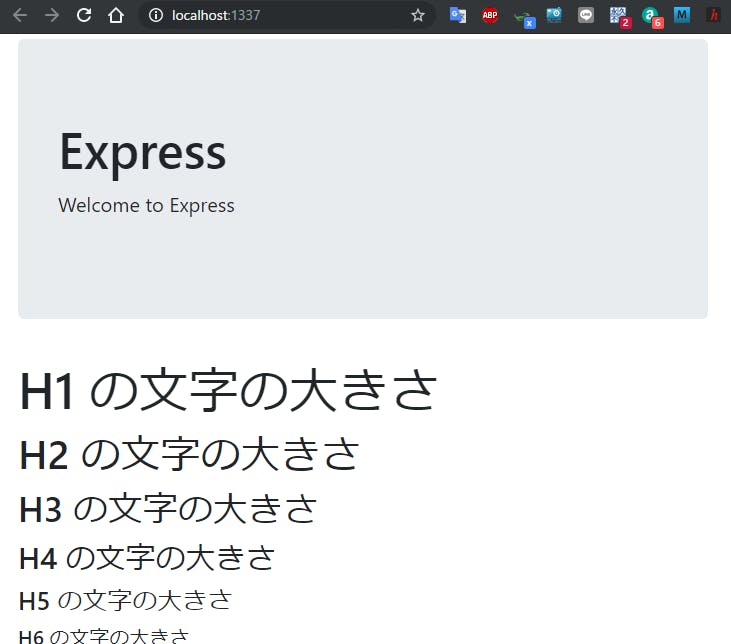Go back using the browser back arrow

tap(20, 15)
